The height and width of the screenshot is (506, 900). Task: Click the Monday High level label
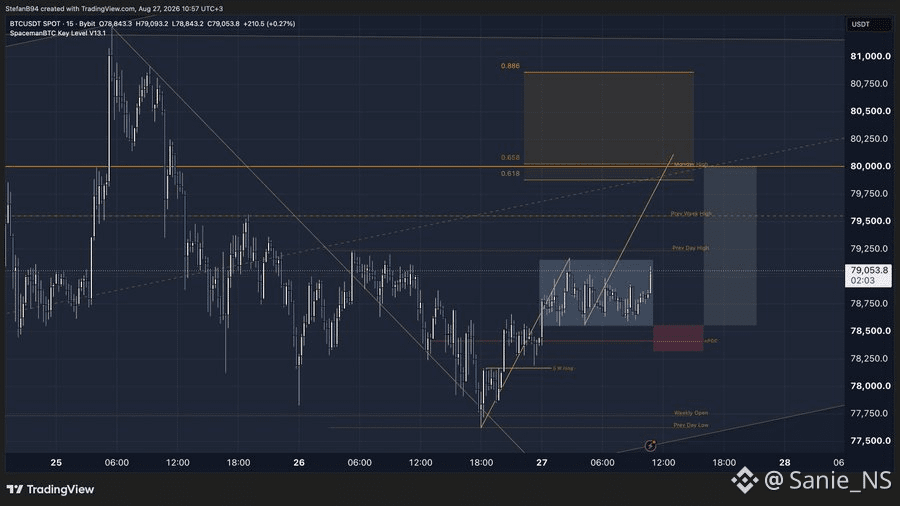coord(690,165)
